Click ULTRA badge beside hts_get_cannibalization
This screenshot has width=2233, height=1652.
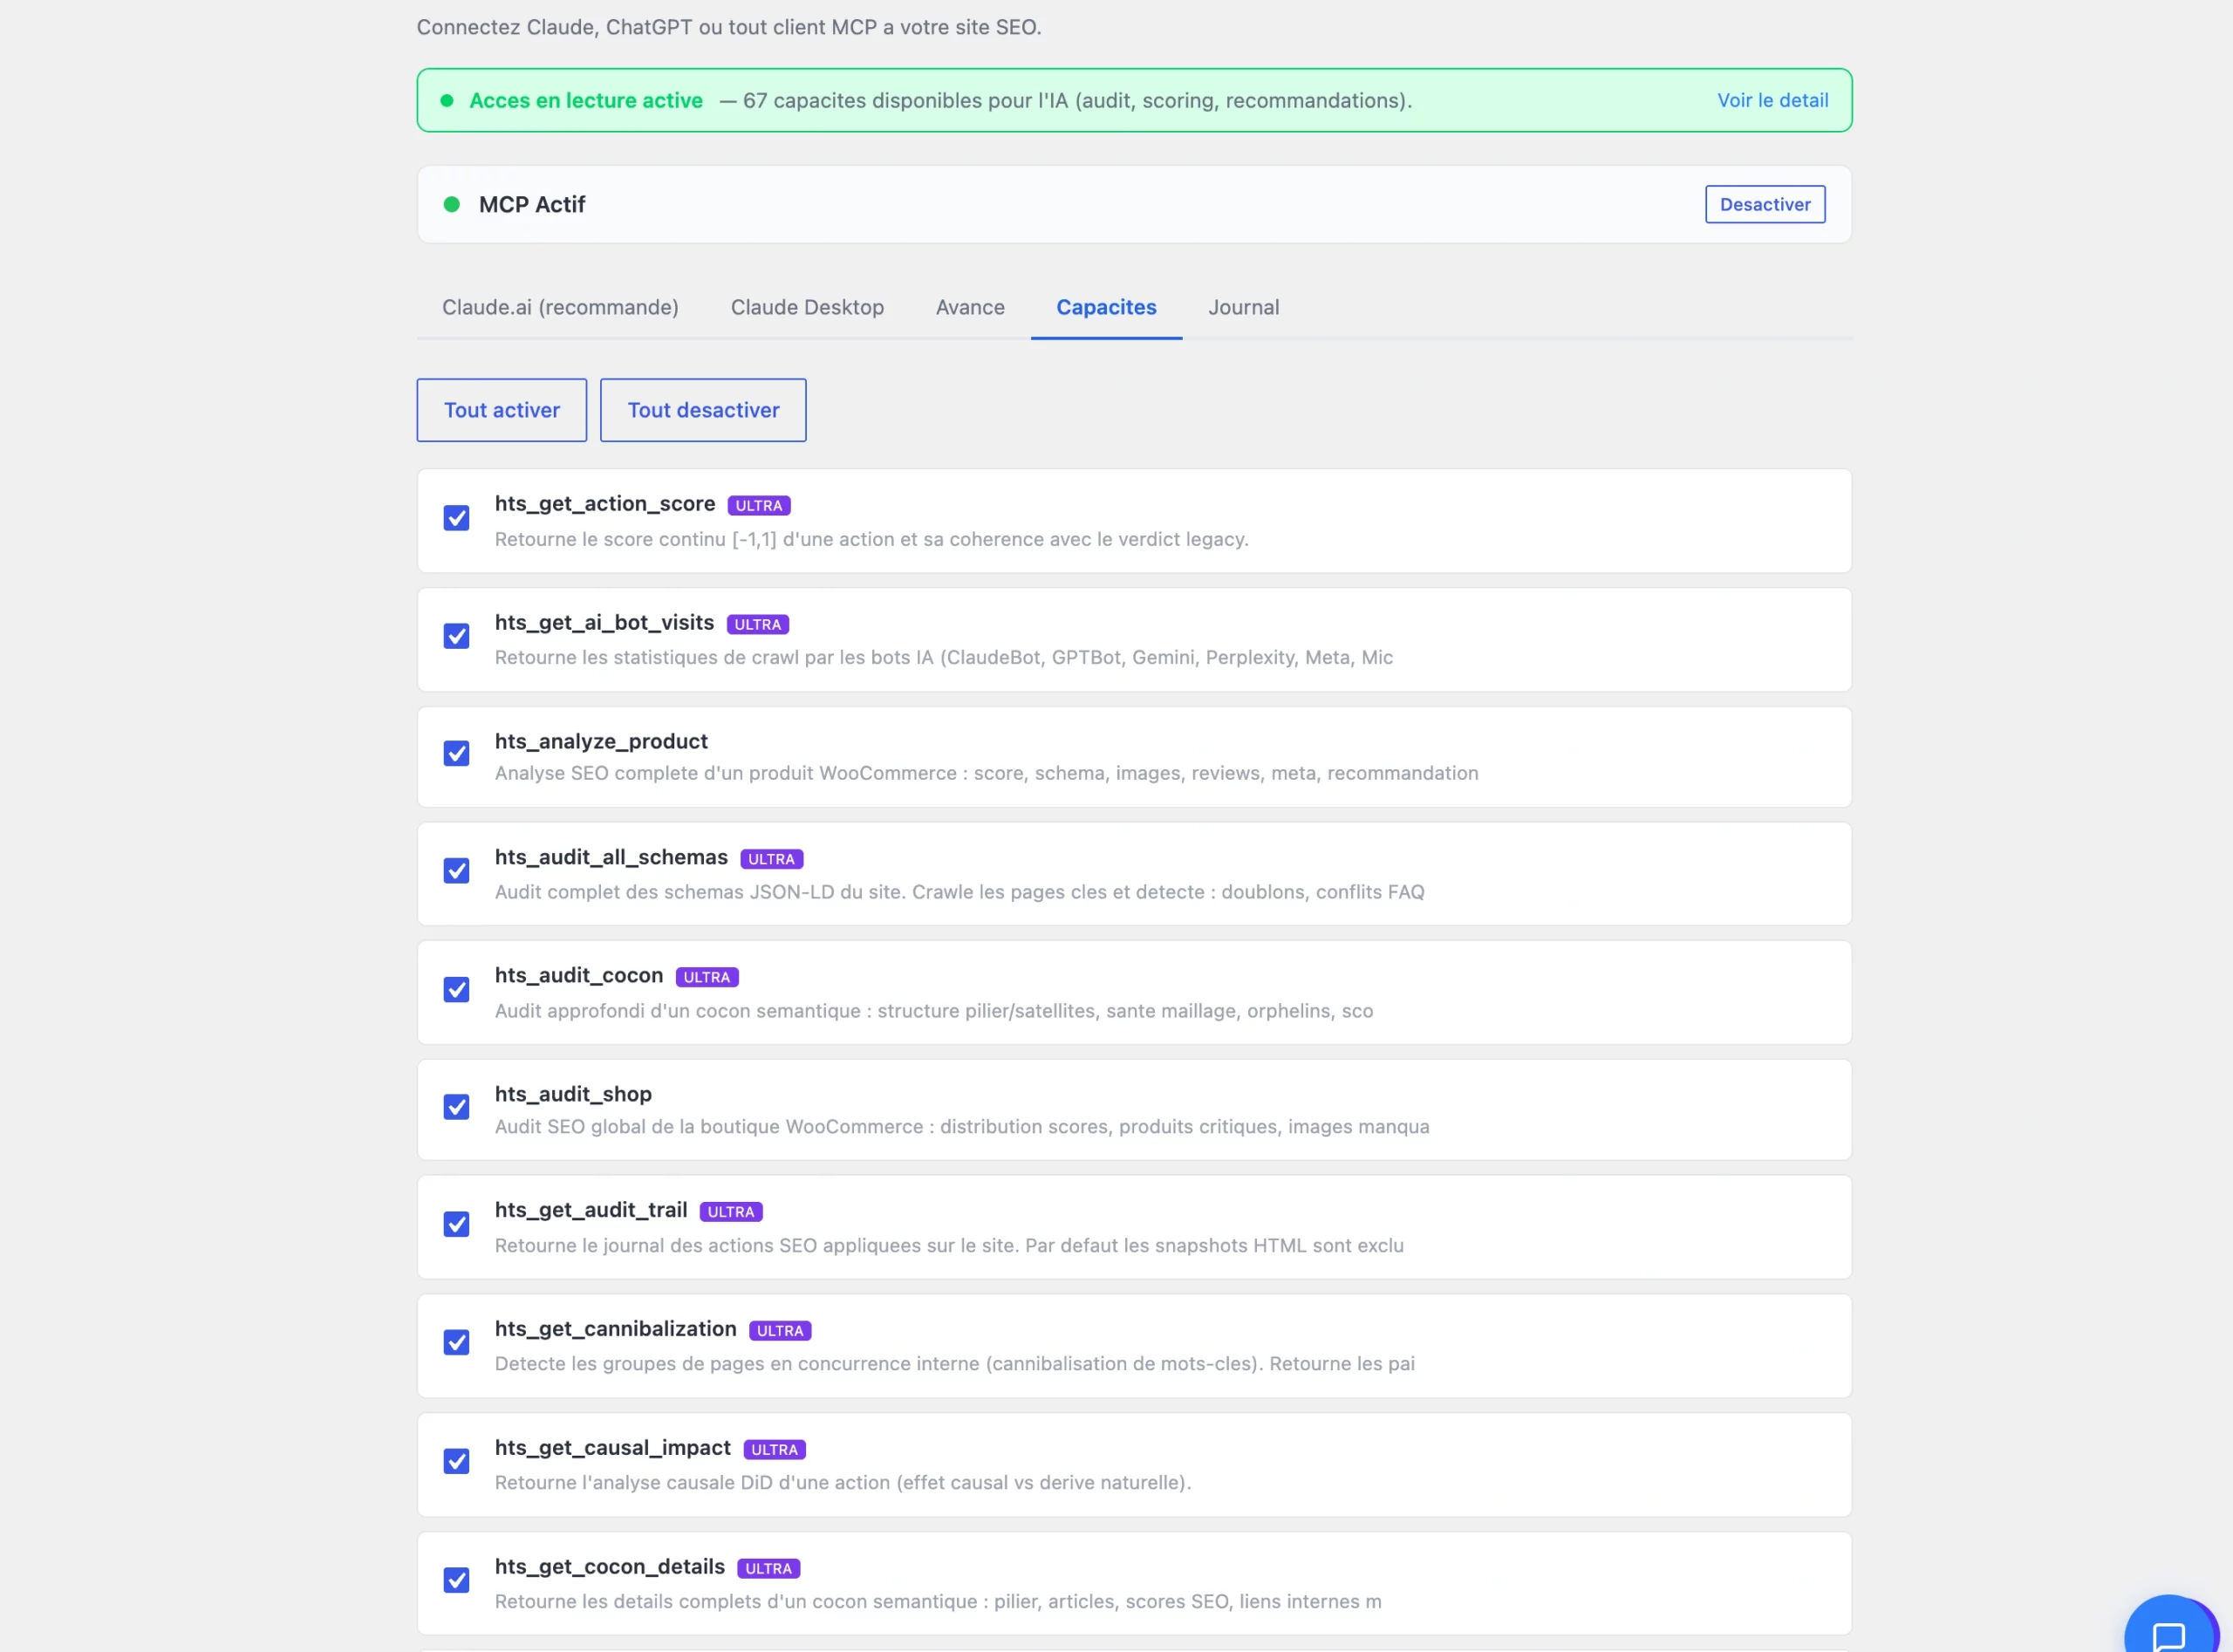(x=780, y=1331)
